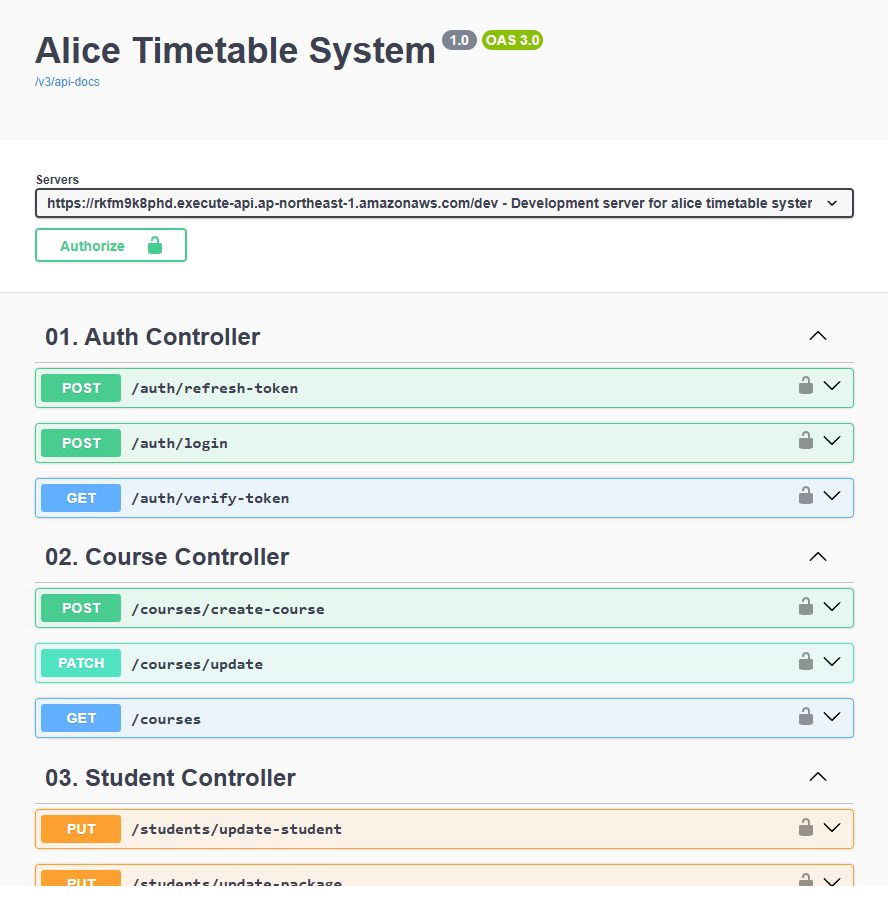Click the /courses path text
Screen dimensions: 888x914
tap(166, 719)
